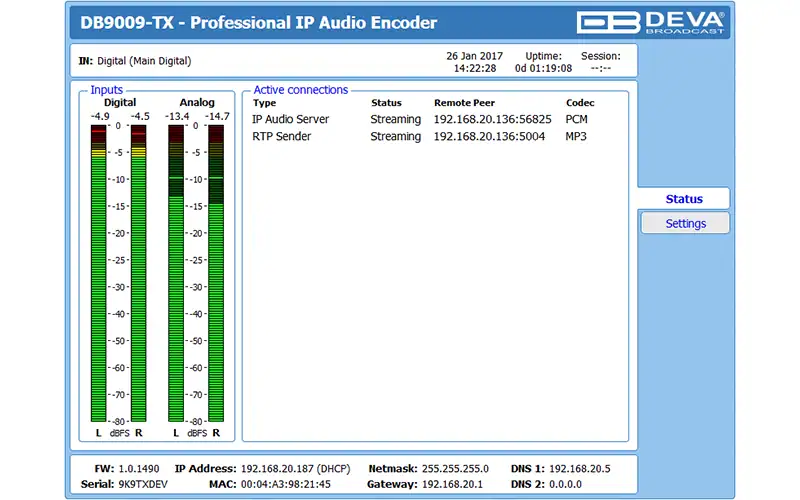Click remote peer 192.168.20.136:56825

[492, 119]
